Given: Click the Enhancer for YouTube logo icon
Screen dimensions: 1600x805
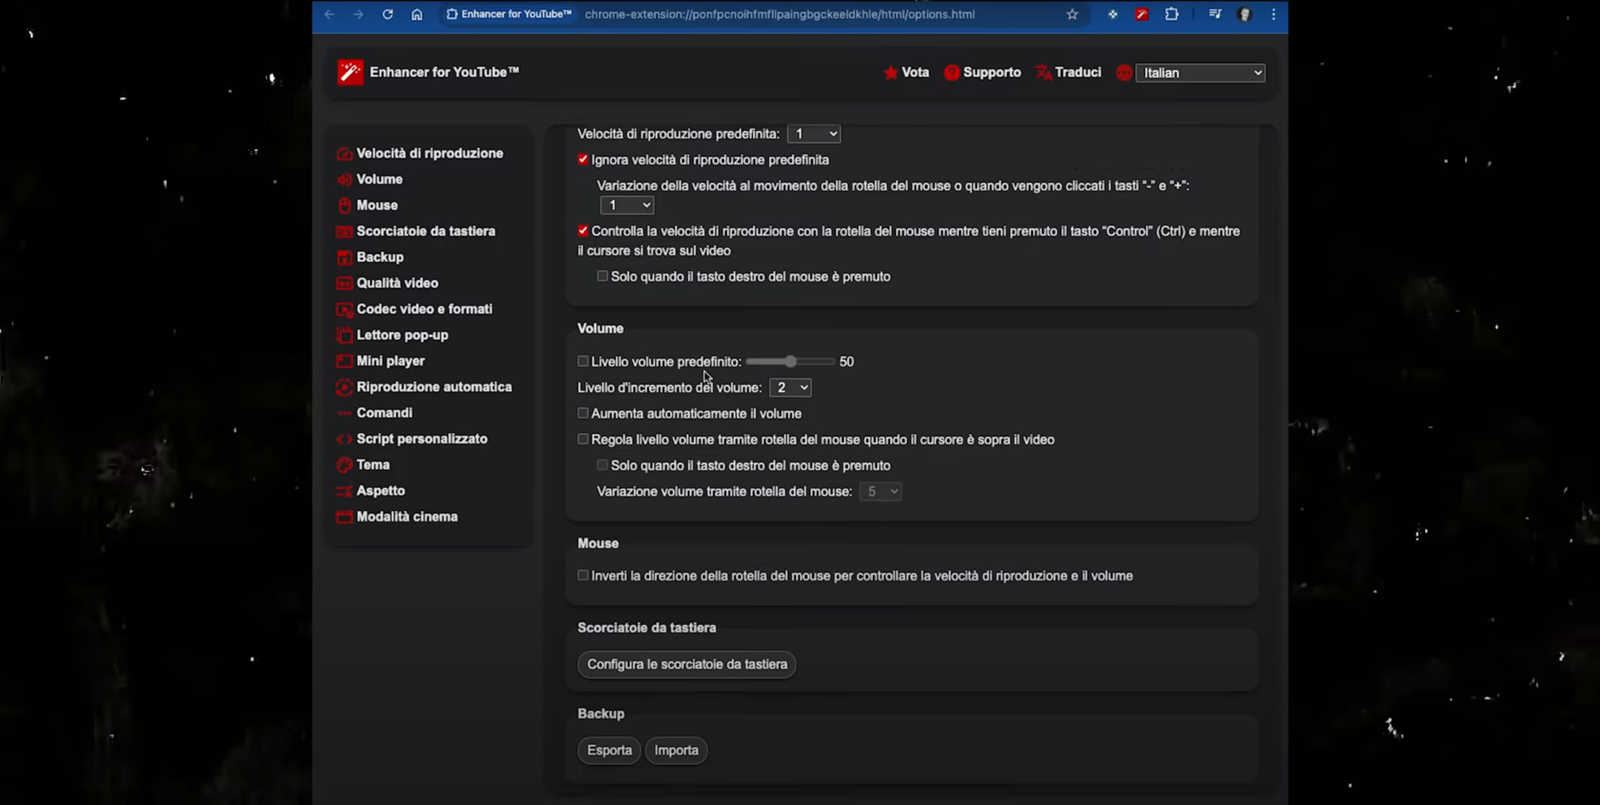Looking at the screenshot, I should coord(350,72).
